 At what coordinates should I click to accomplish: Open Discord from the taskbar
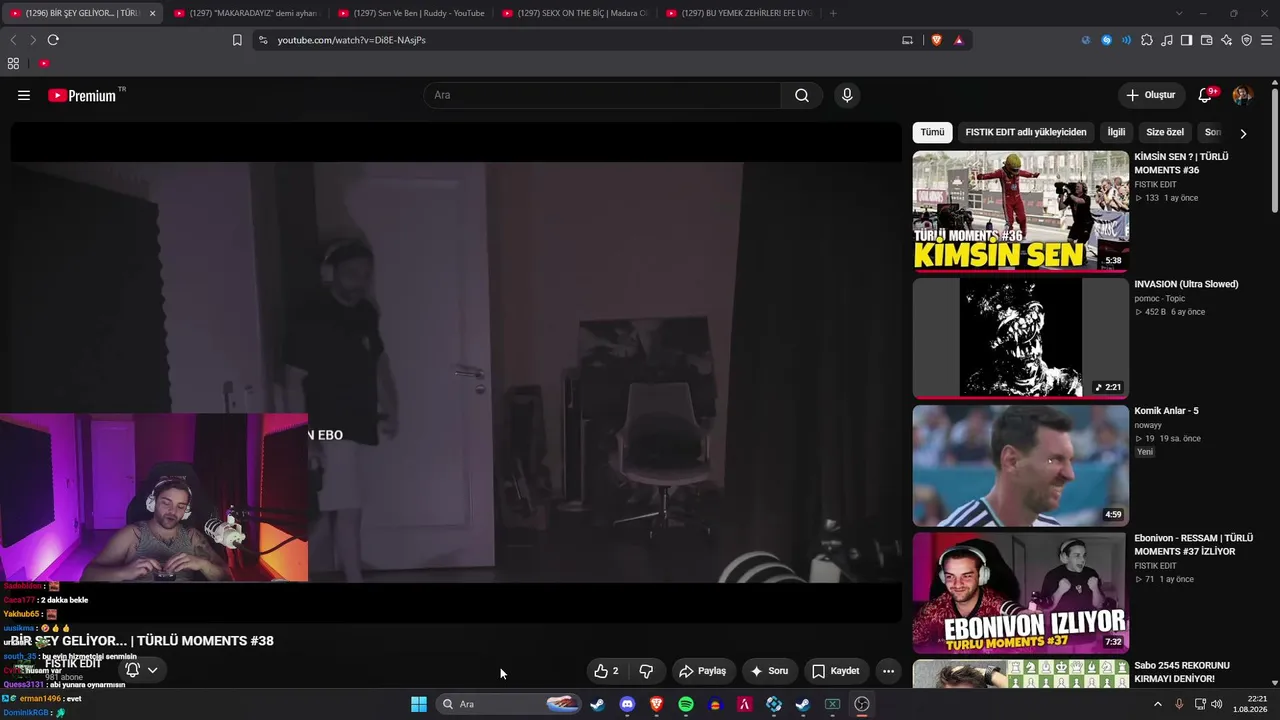coord(627,704)
